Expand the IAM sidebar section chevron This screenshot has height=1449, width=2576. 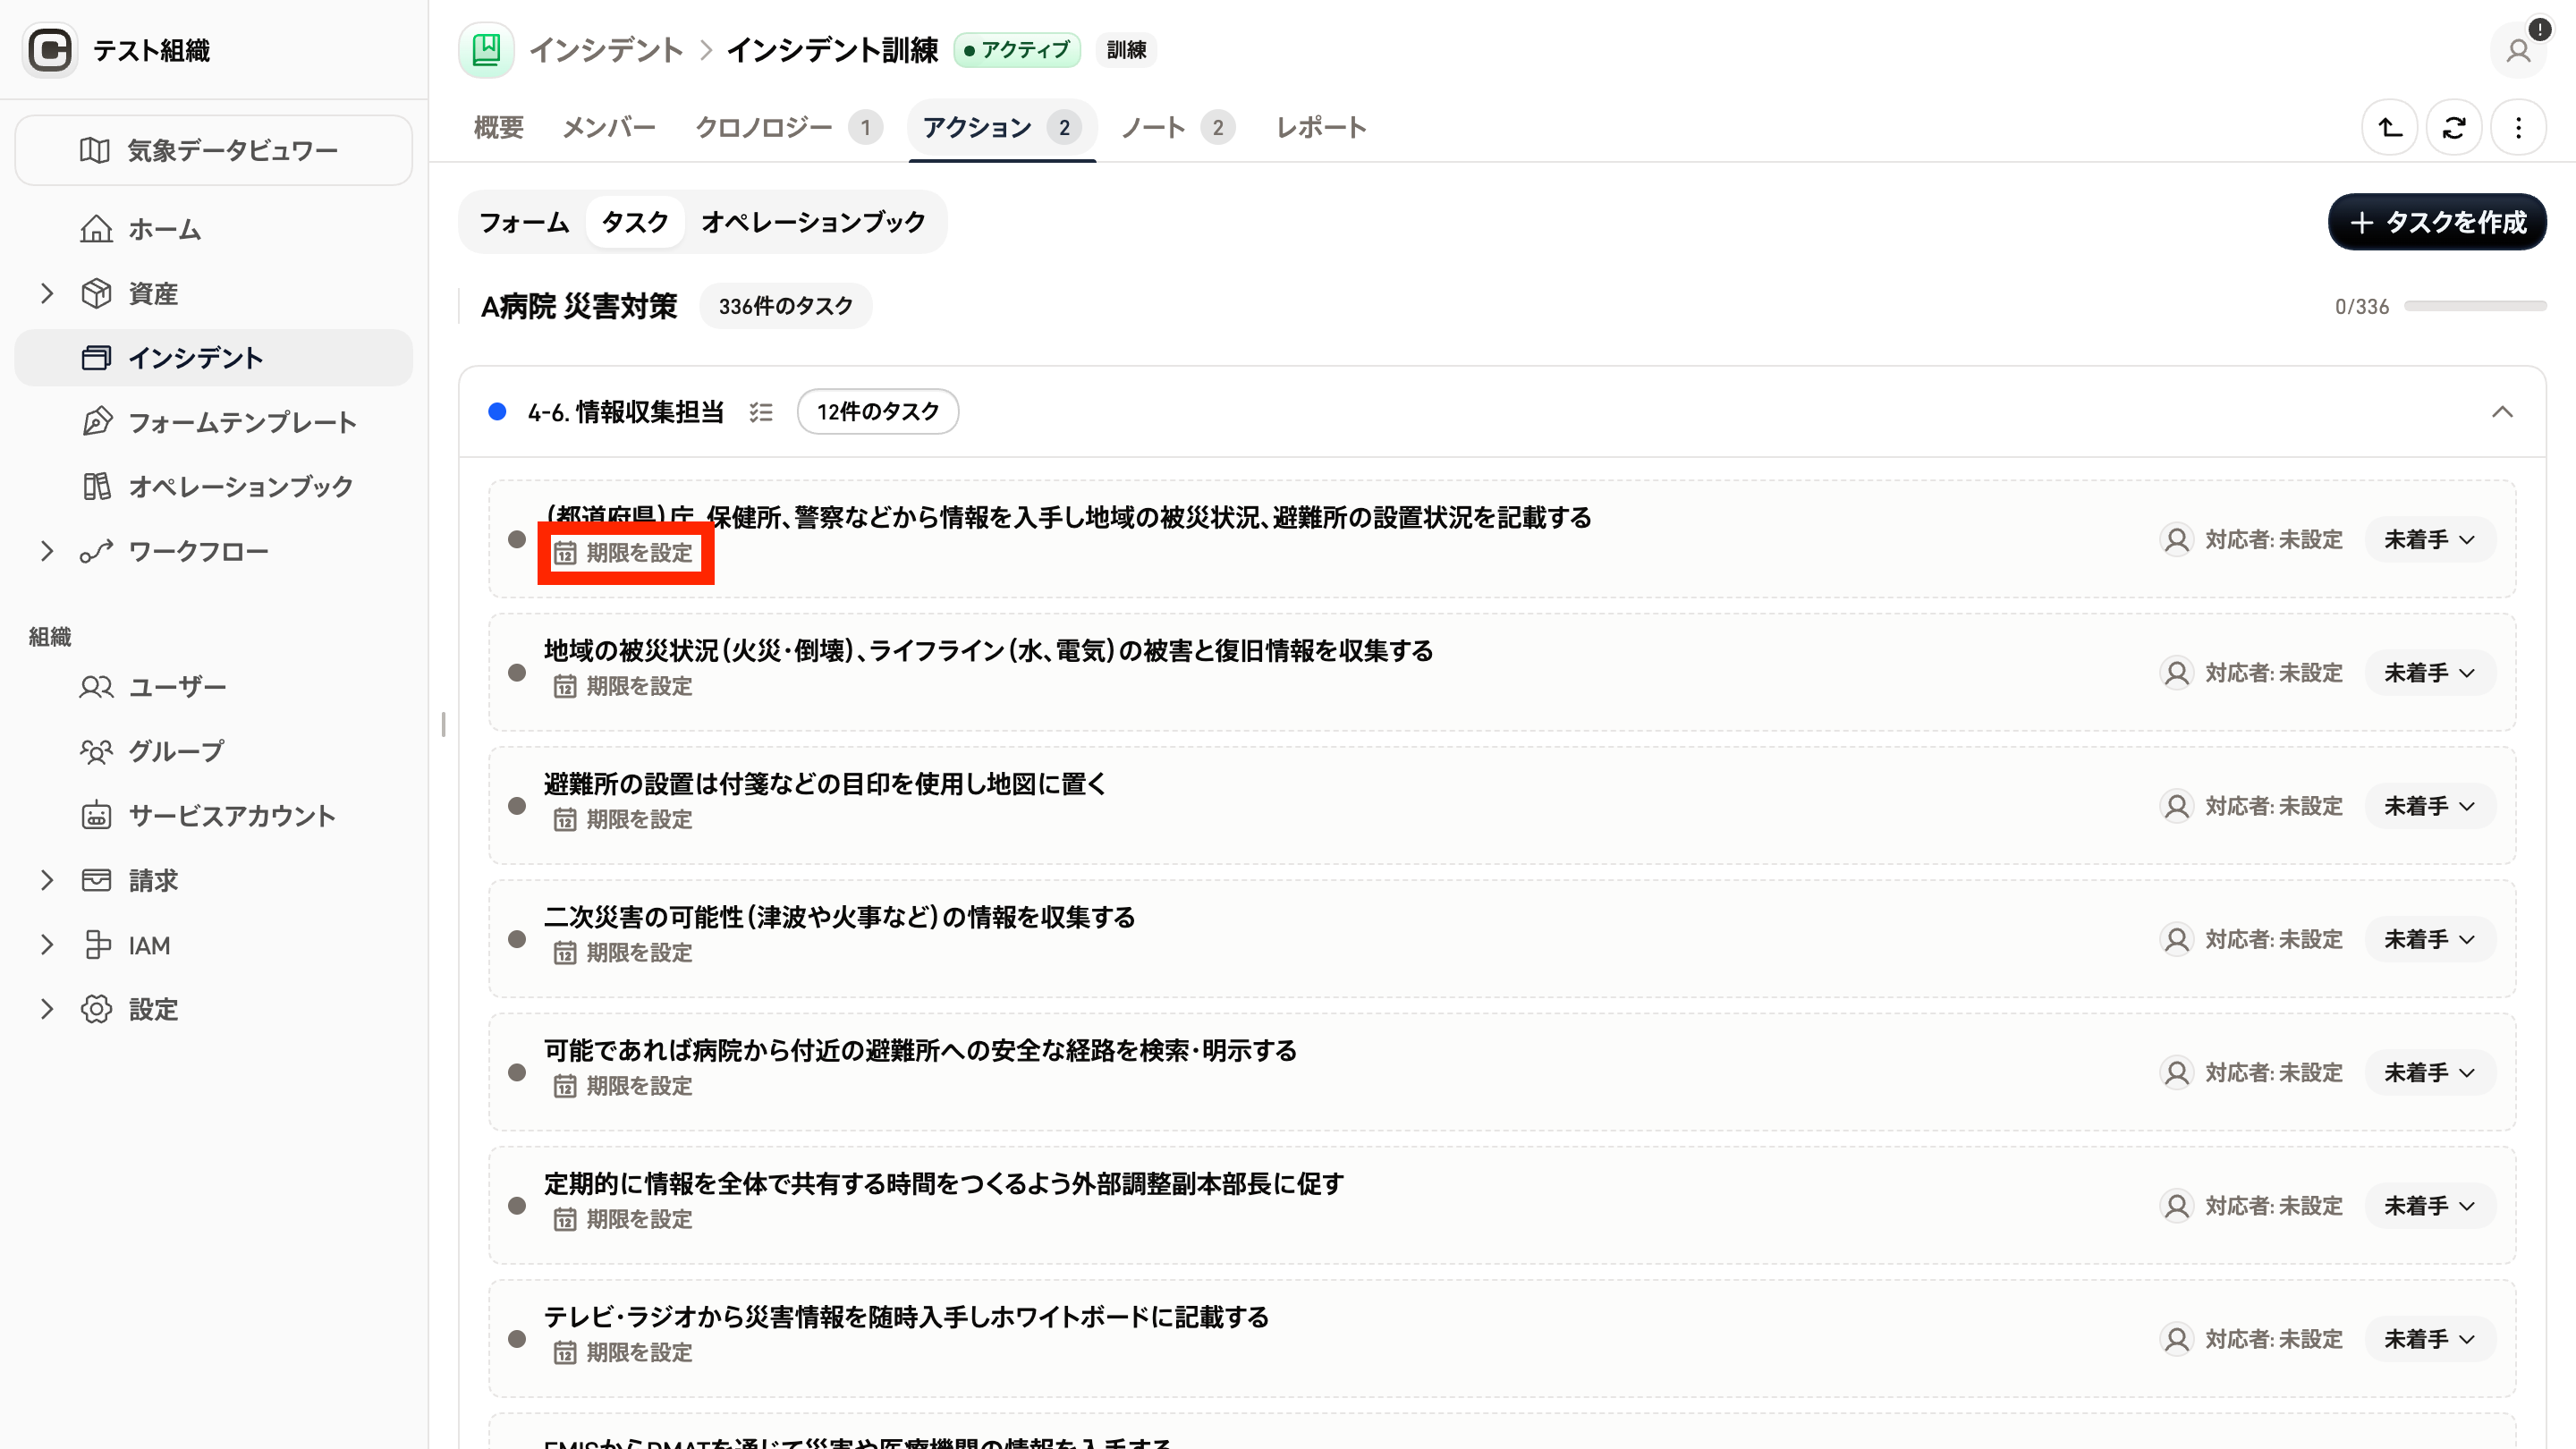[x=46, y=945]
